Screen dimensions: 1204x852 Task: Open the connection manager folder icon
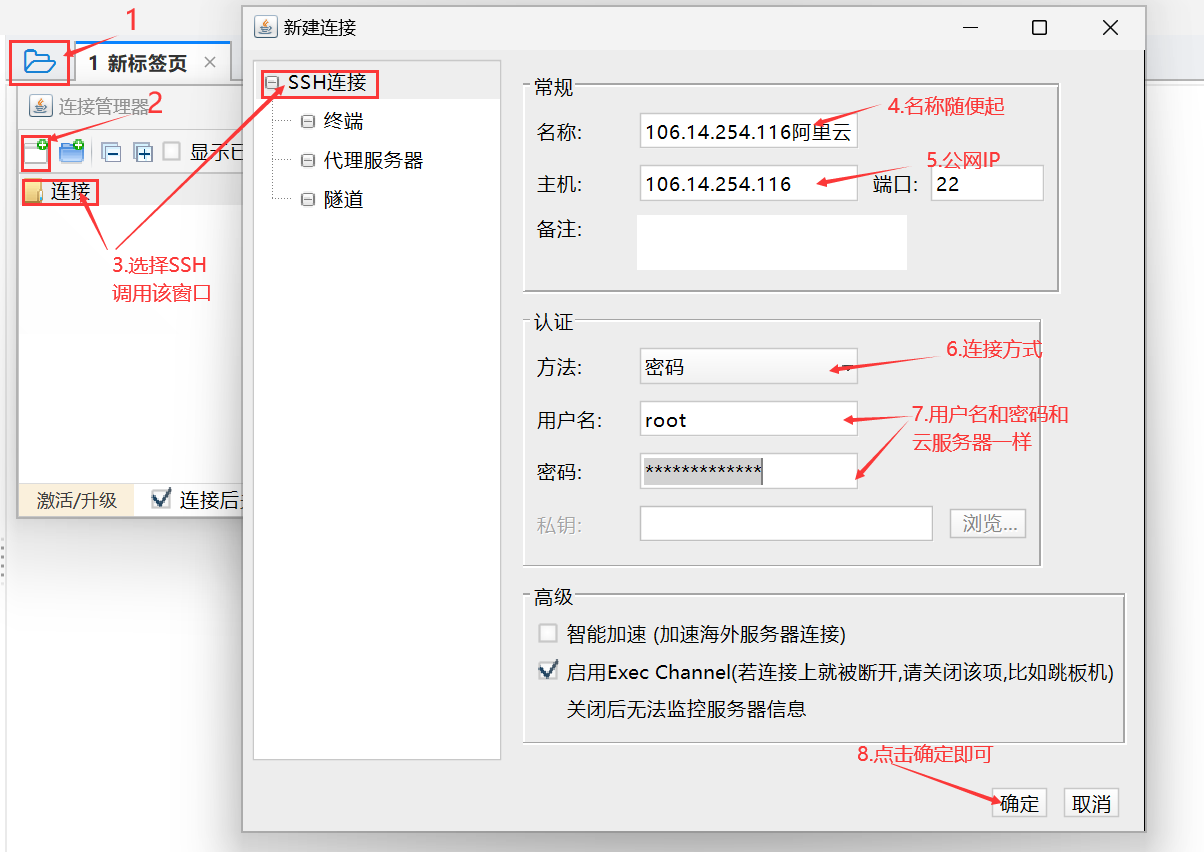[x=40, y=62]
